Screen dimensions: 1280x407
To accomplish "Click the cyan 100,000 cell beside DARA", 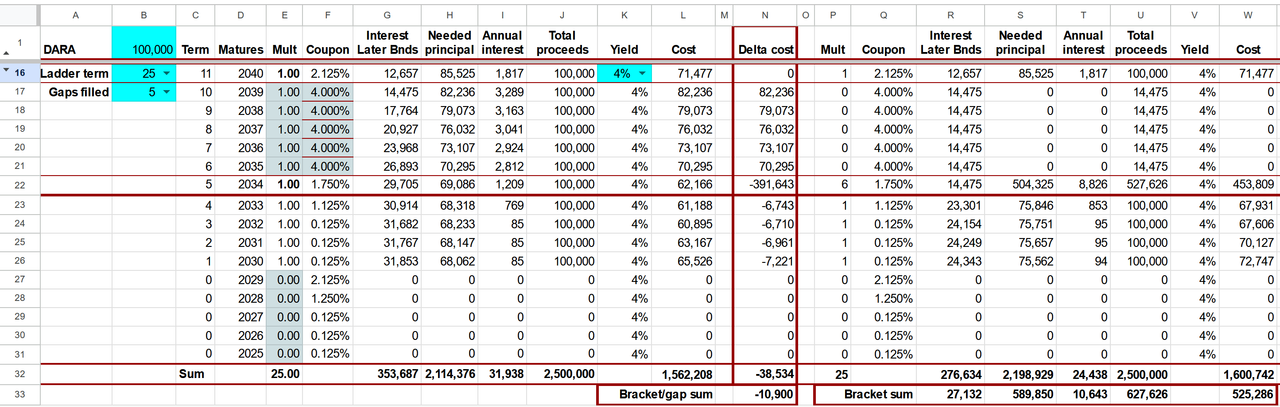I will pyautogui.click(x=144, y=43).
